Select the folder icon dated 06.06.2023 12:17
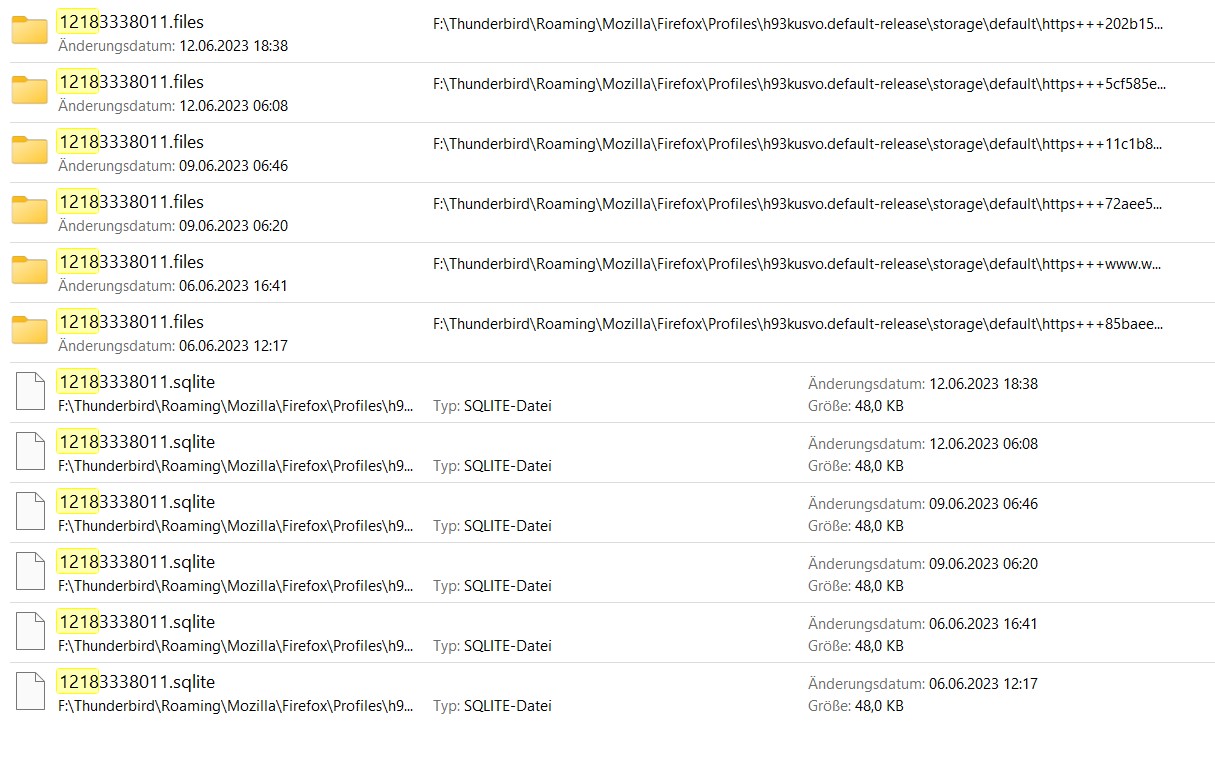 click(x=30, y=332)
